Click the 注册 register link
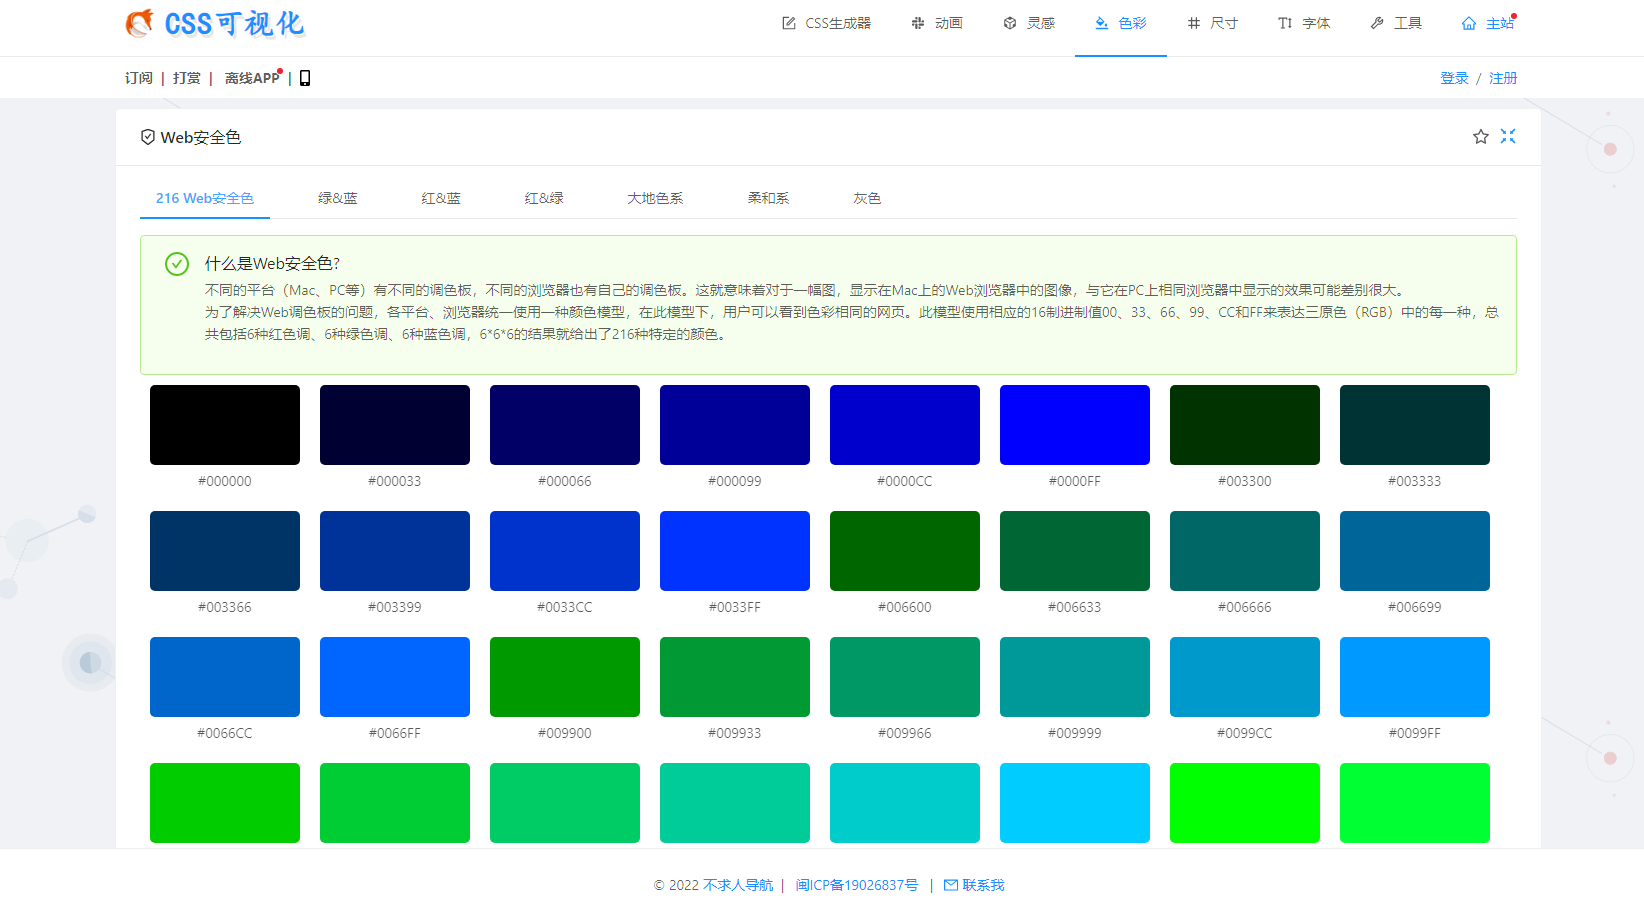This screenshot has height=900, width=1644. pos(1503,78)
